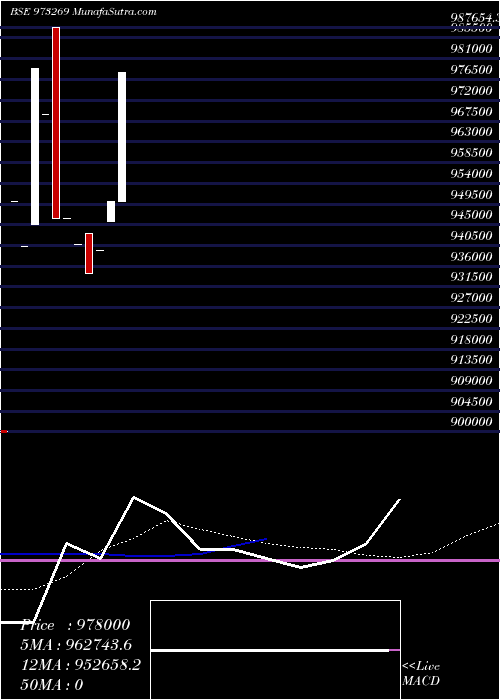Click the 'Price : 978000' readout
The height and width of the screenshot is (700, 500).
point(75,625)
